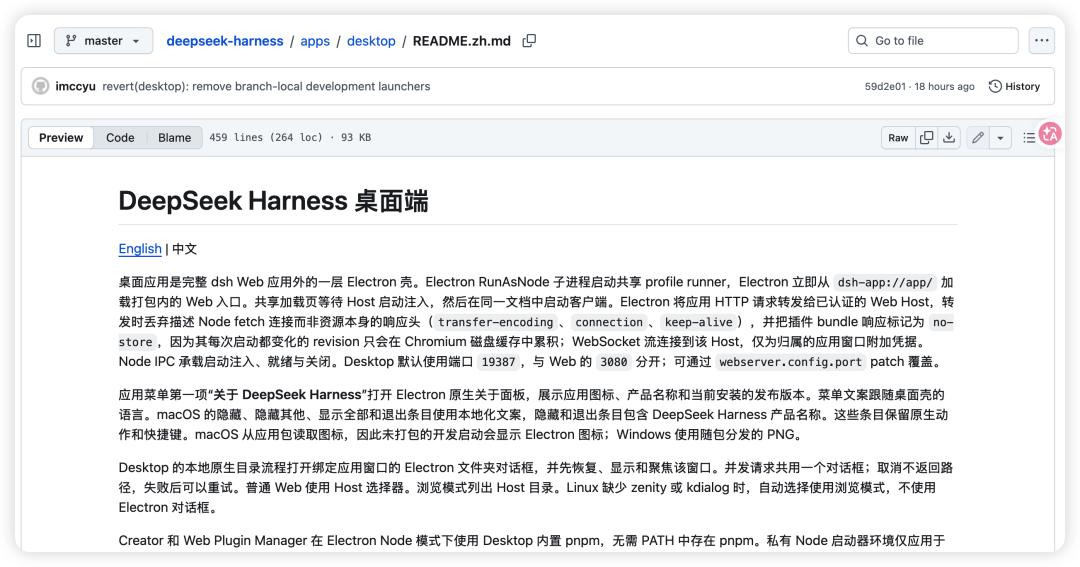Click the pink translate extension icon
Image resolution: width=1080 pixels, height=567 pixels.
[1050, 134]
